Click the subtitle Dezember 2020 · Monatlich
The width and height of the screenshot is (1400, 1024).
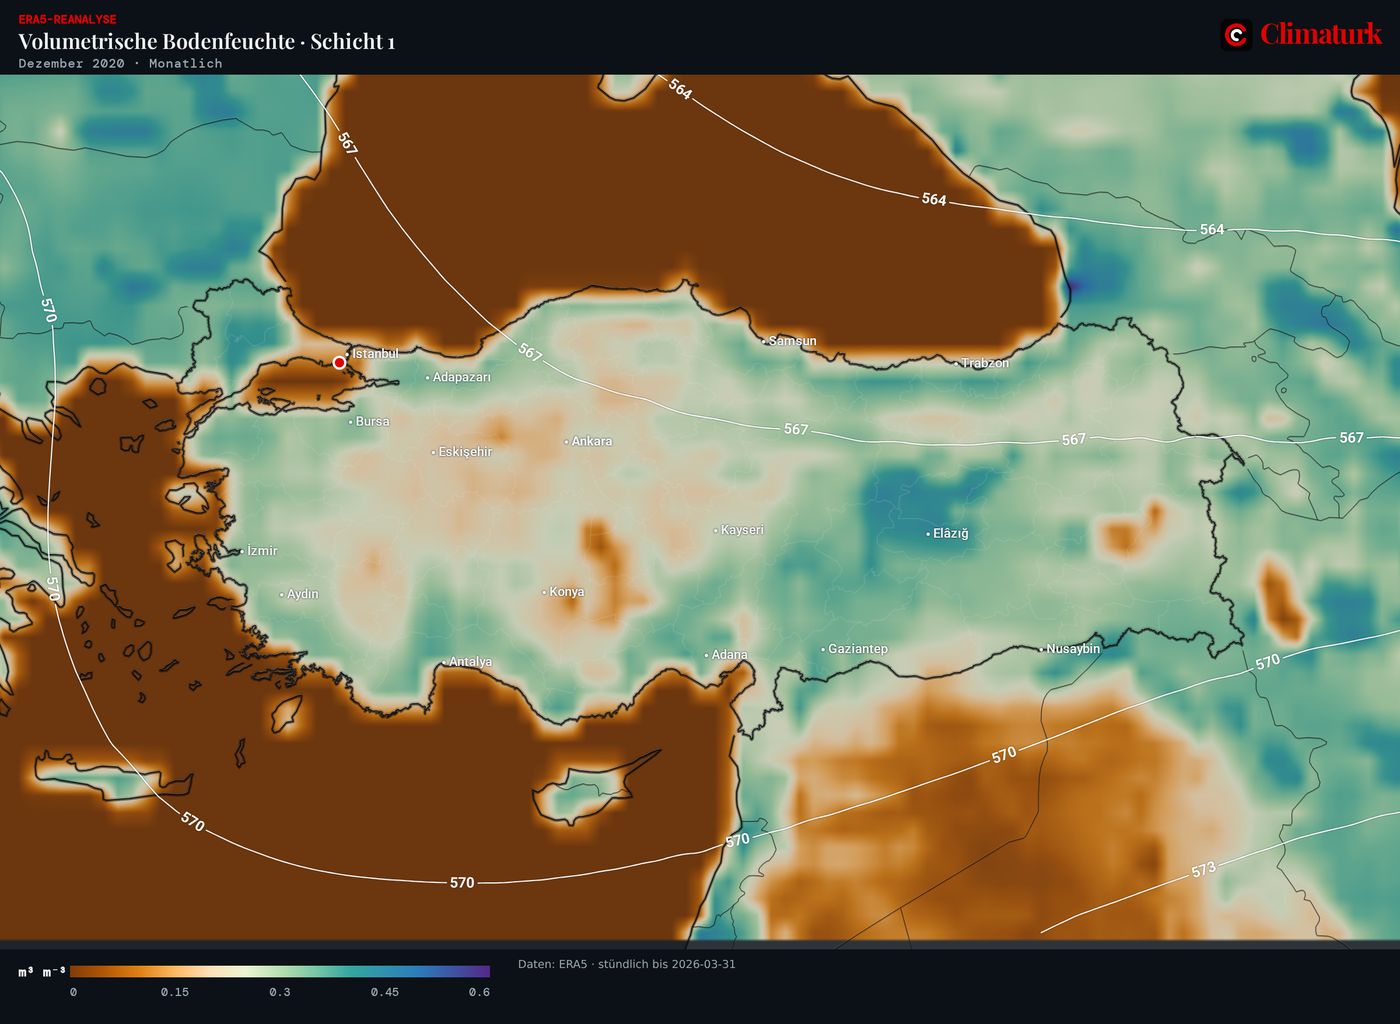pos(120,63)
